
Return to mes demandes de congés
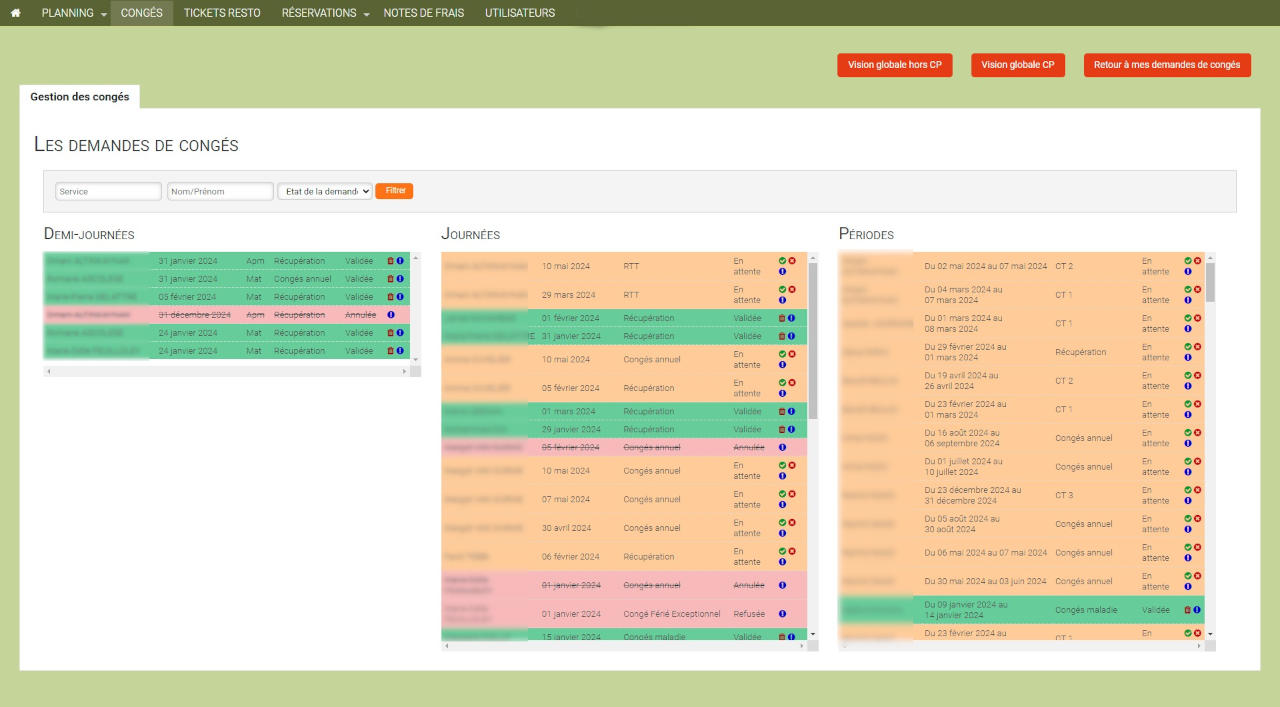click(1167, 65)
